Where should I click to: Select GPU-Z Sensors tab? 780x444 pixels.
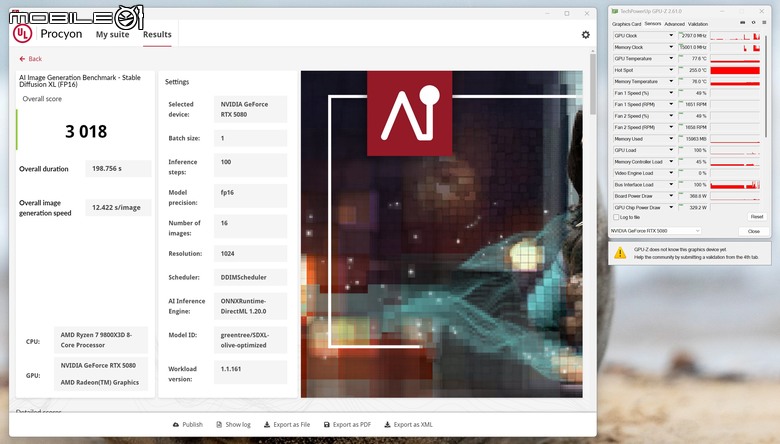tap(653, 24)
